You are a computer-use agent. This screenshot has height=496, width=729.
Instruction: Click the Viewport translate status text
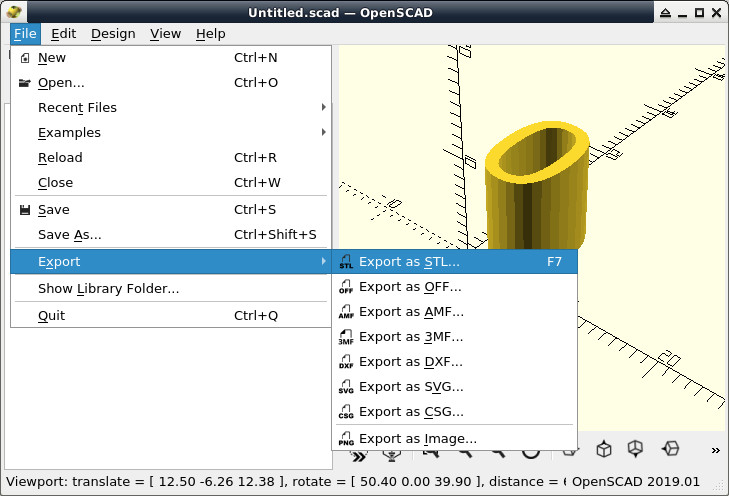pos(285,482)
